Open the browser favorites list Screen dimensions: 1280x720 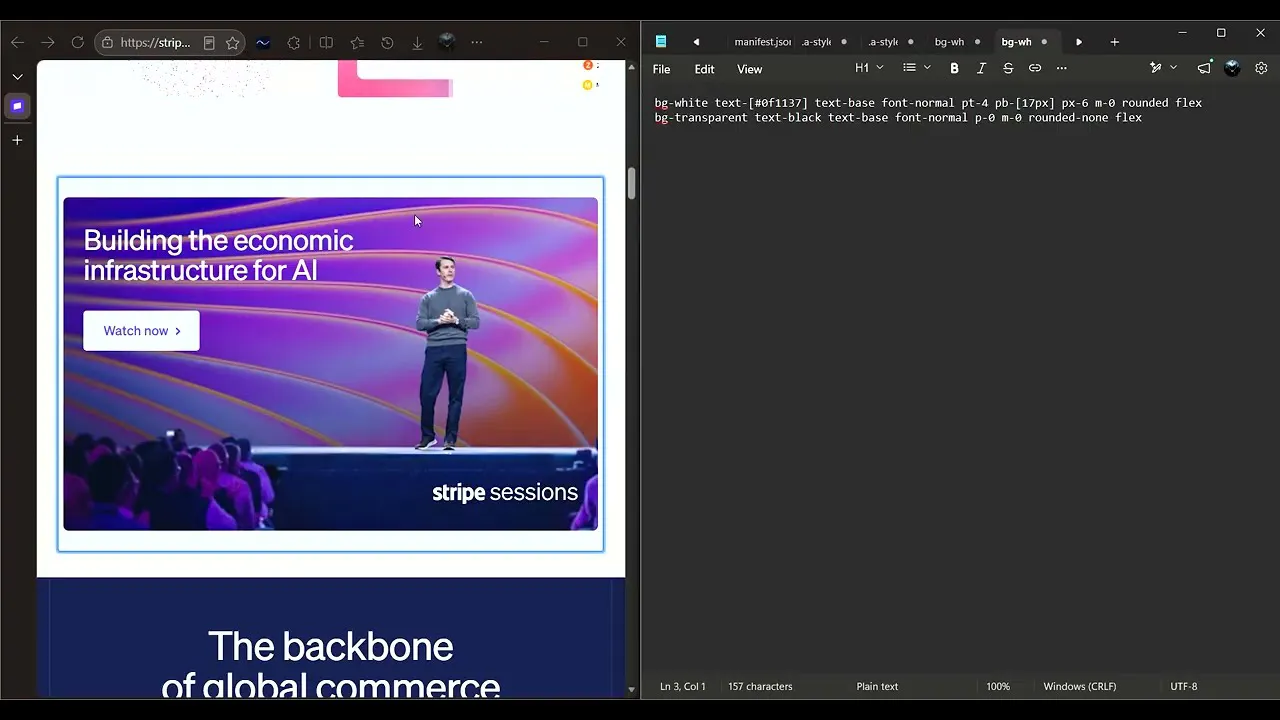(x=357, y=43)
